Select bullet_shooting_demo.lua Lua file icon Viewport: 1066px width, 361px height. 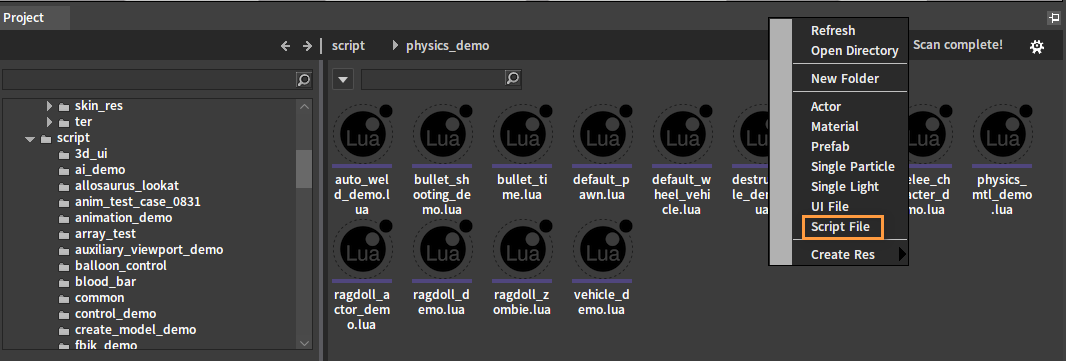tap(443, 134)
